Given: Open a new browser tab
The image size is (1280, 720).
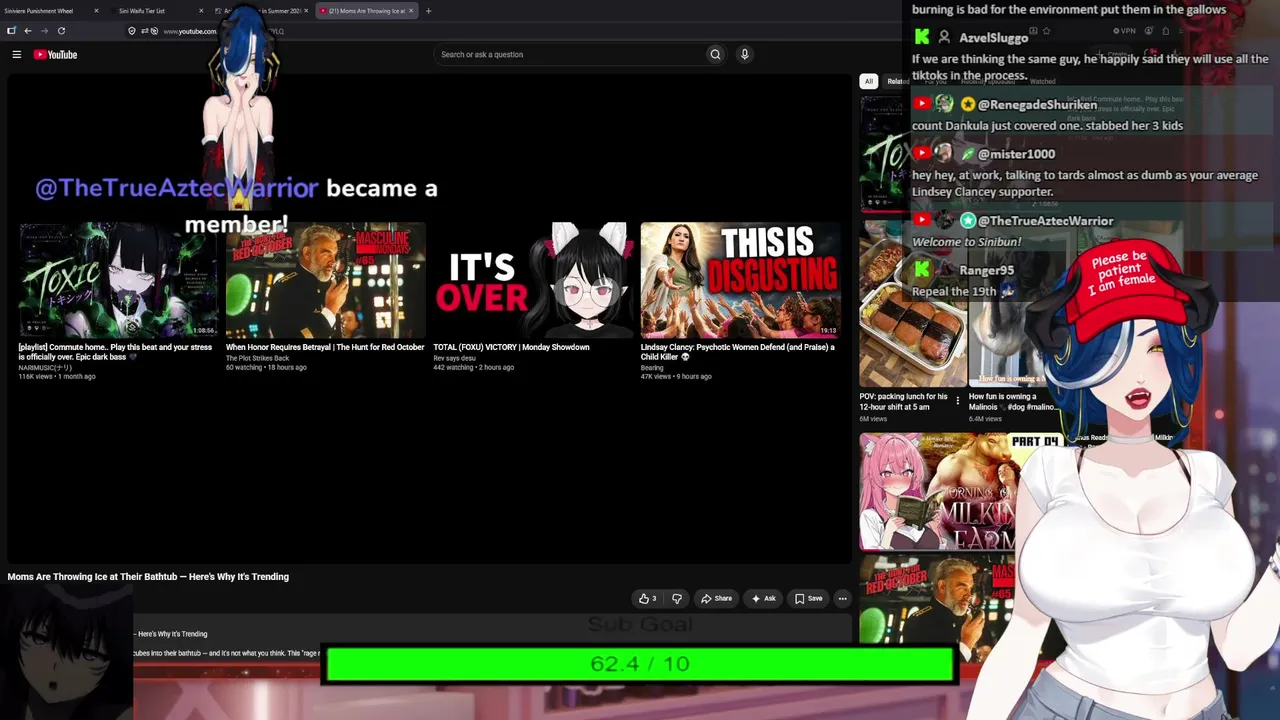Looking at the screenshot, I should click(x=428, y=11).
